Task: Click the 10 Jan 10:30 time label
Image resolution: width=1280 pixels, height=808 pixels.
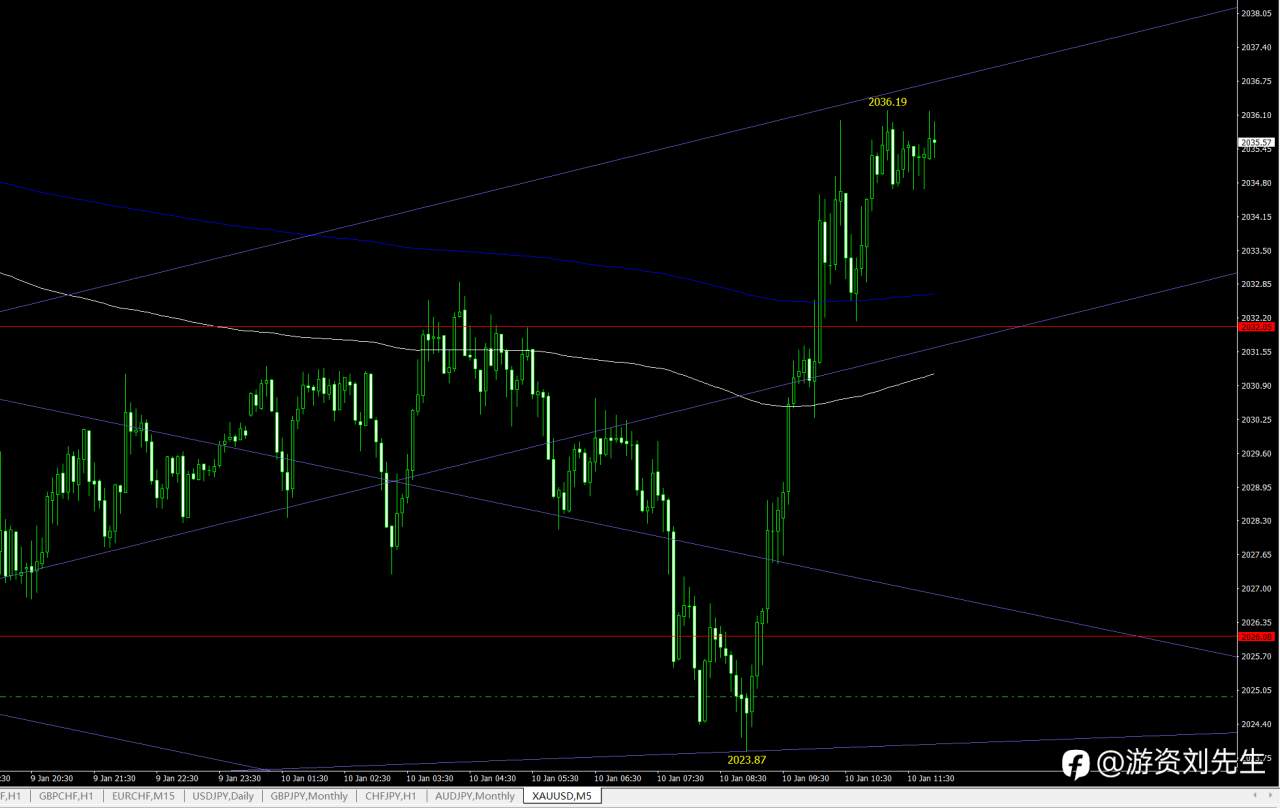Action: coord(868,777)
